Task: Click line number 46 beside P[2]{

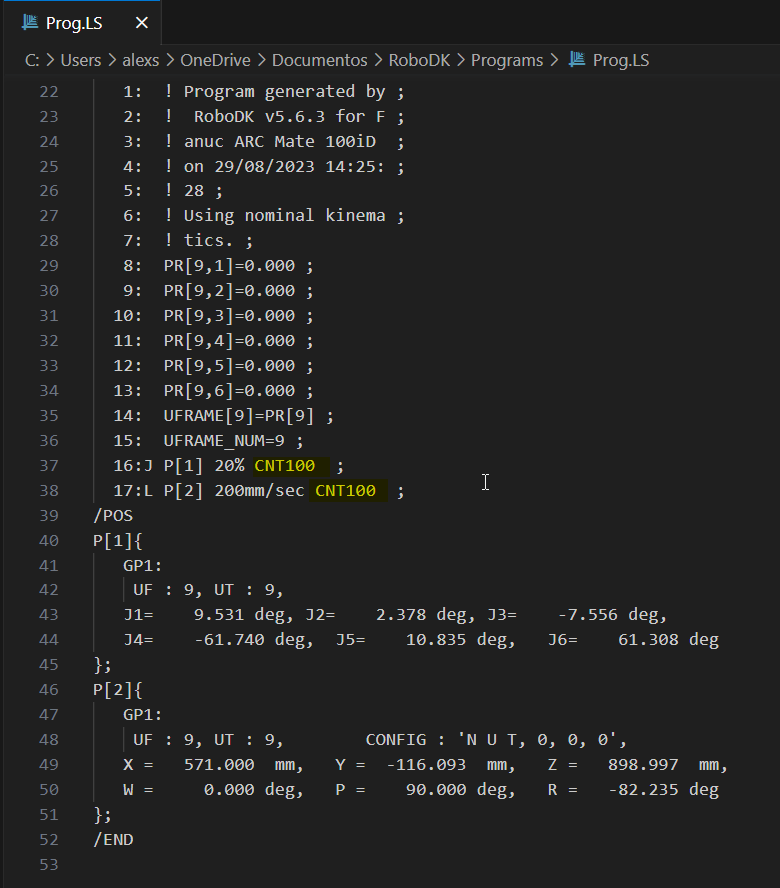Action: tap(49, 690)
